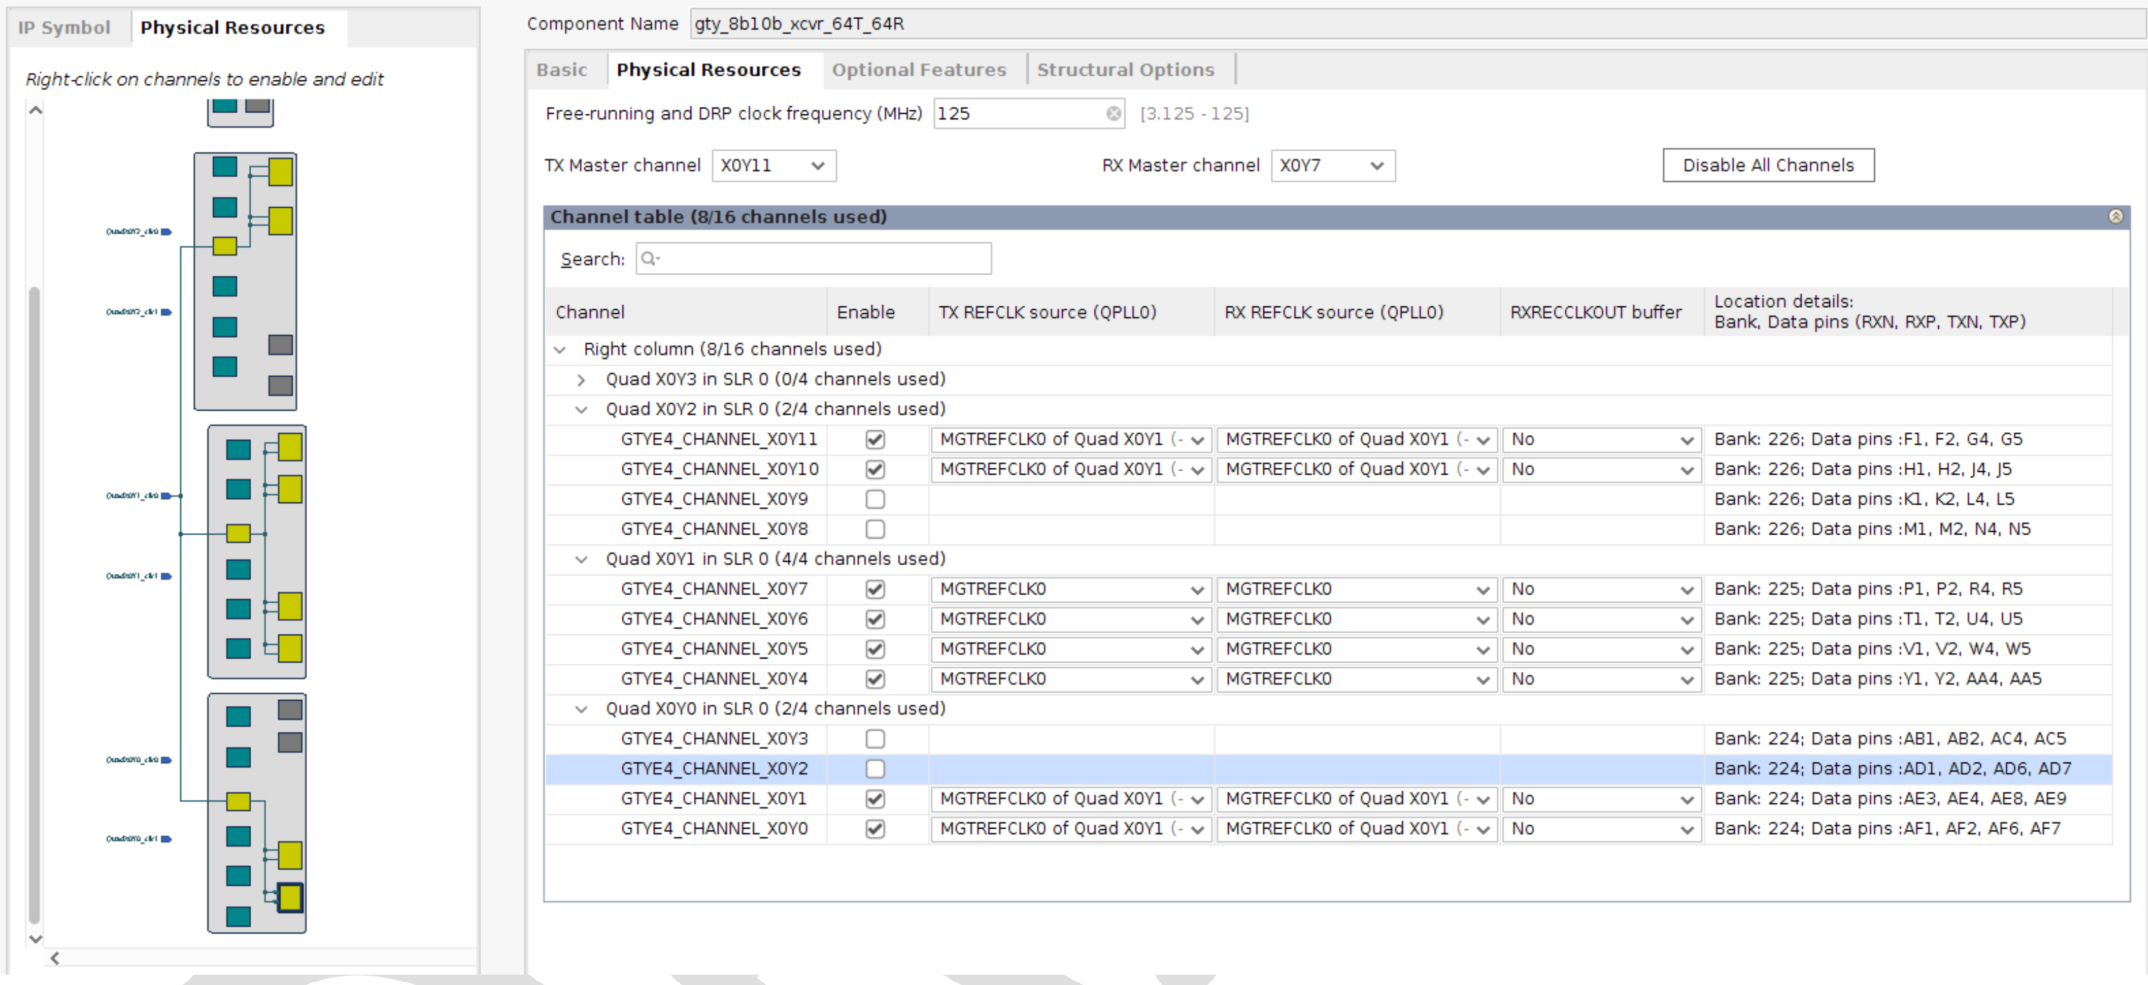Click the TX REFCLK source column header
Image resolution: width=2148 pixels, height=985 pixels.
(1047, 312)
